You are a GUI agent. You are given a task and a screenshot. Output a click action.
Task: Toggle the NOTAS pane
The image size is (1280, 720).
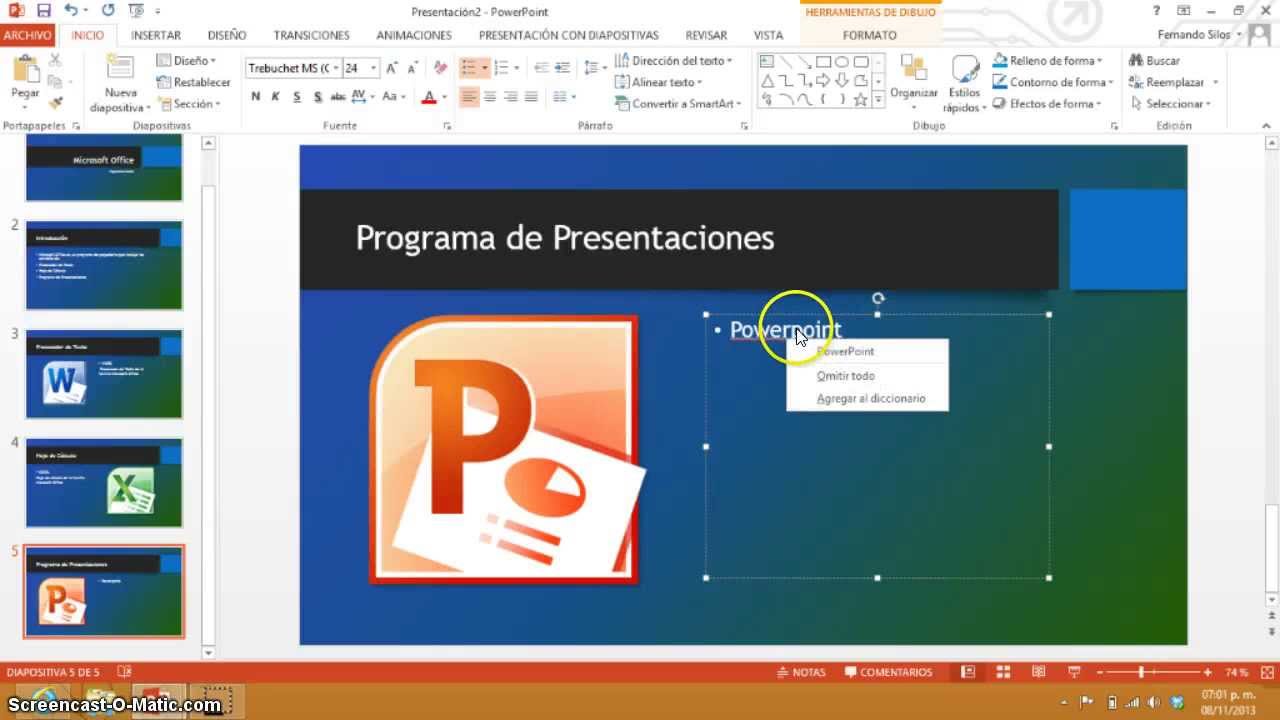coord(800,672)
